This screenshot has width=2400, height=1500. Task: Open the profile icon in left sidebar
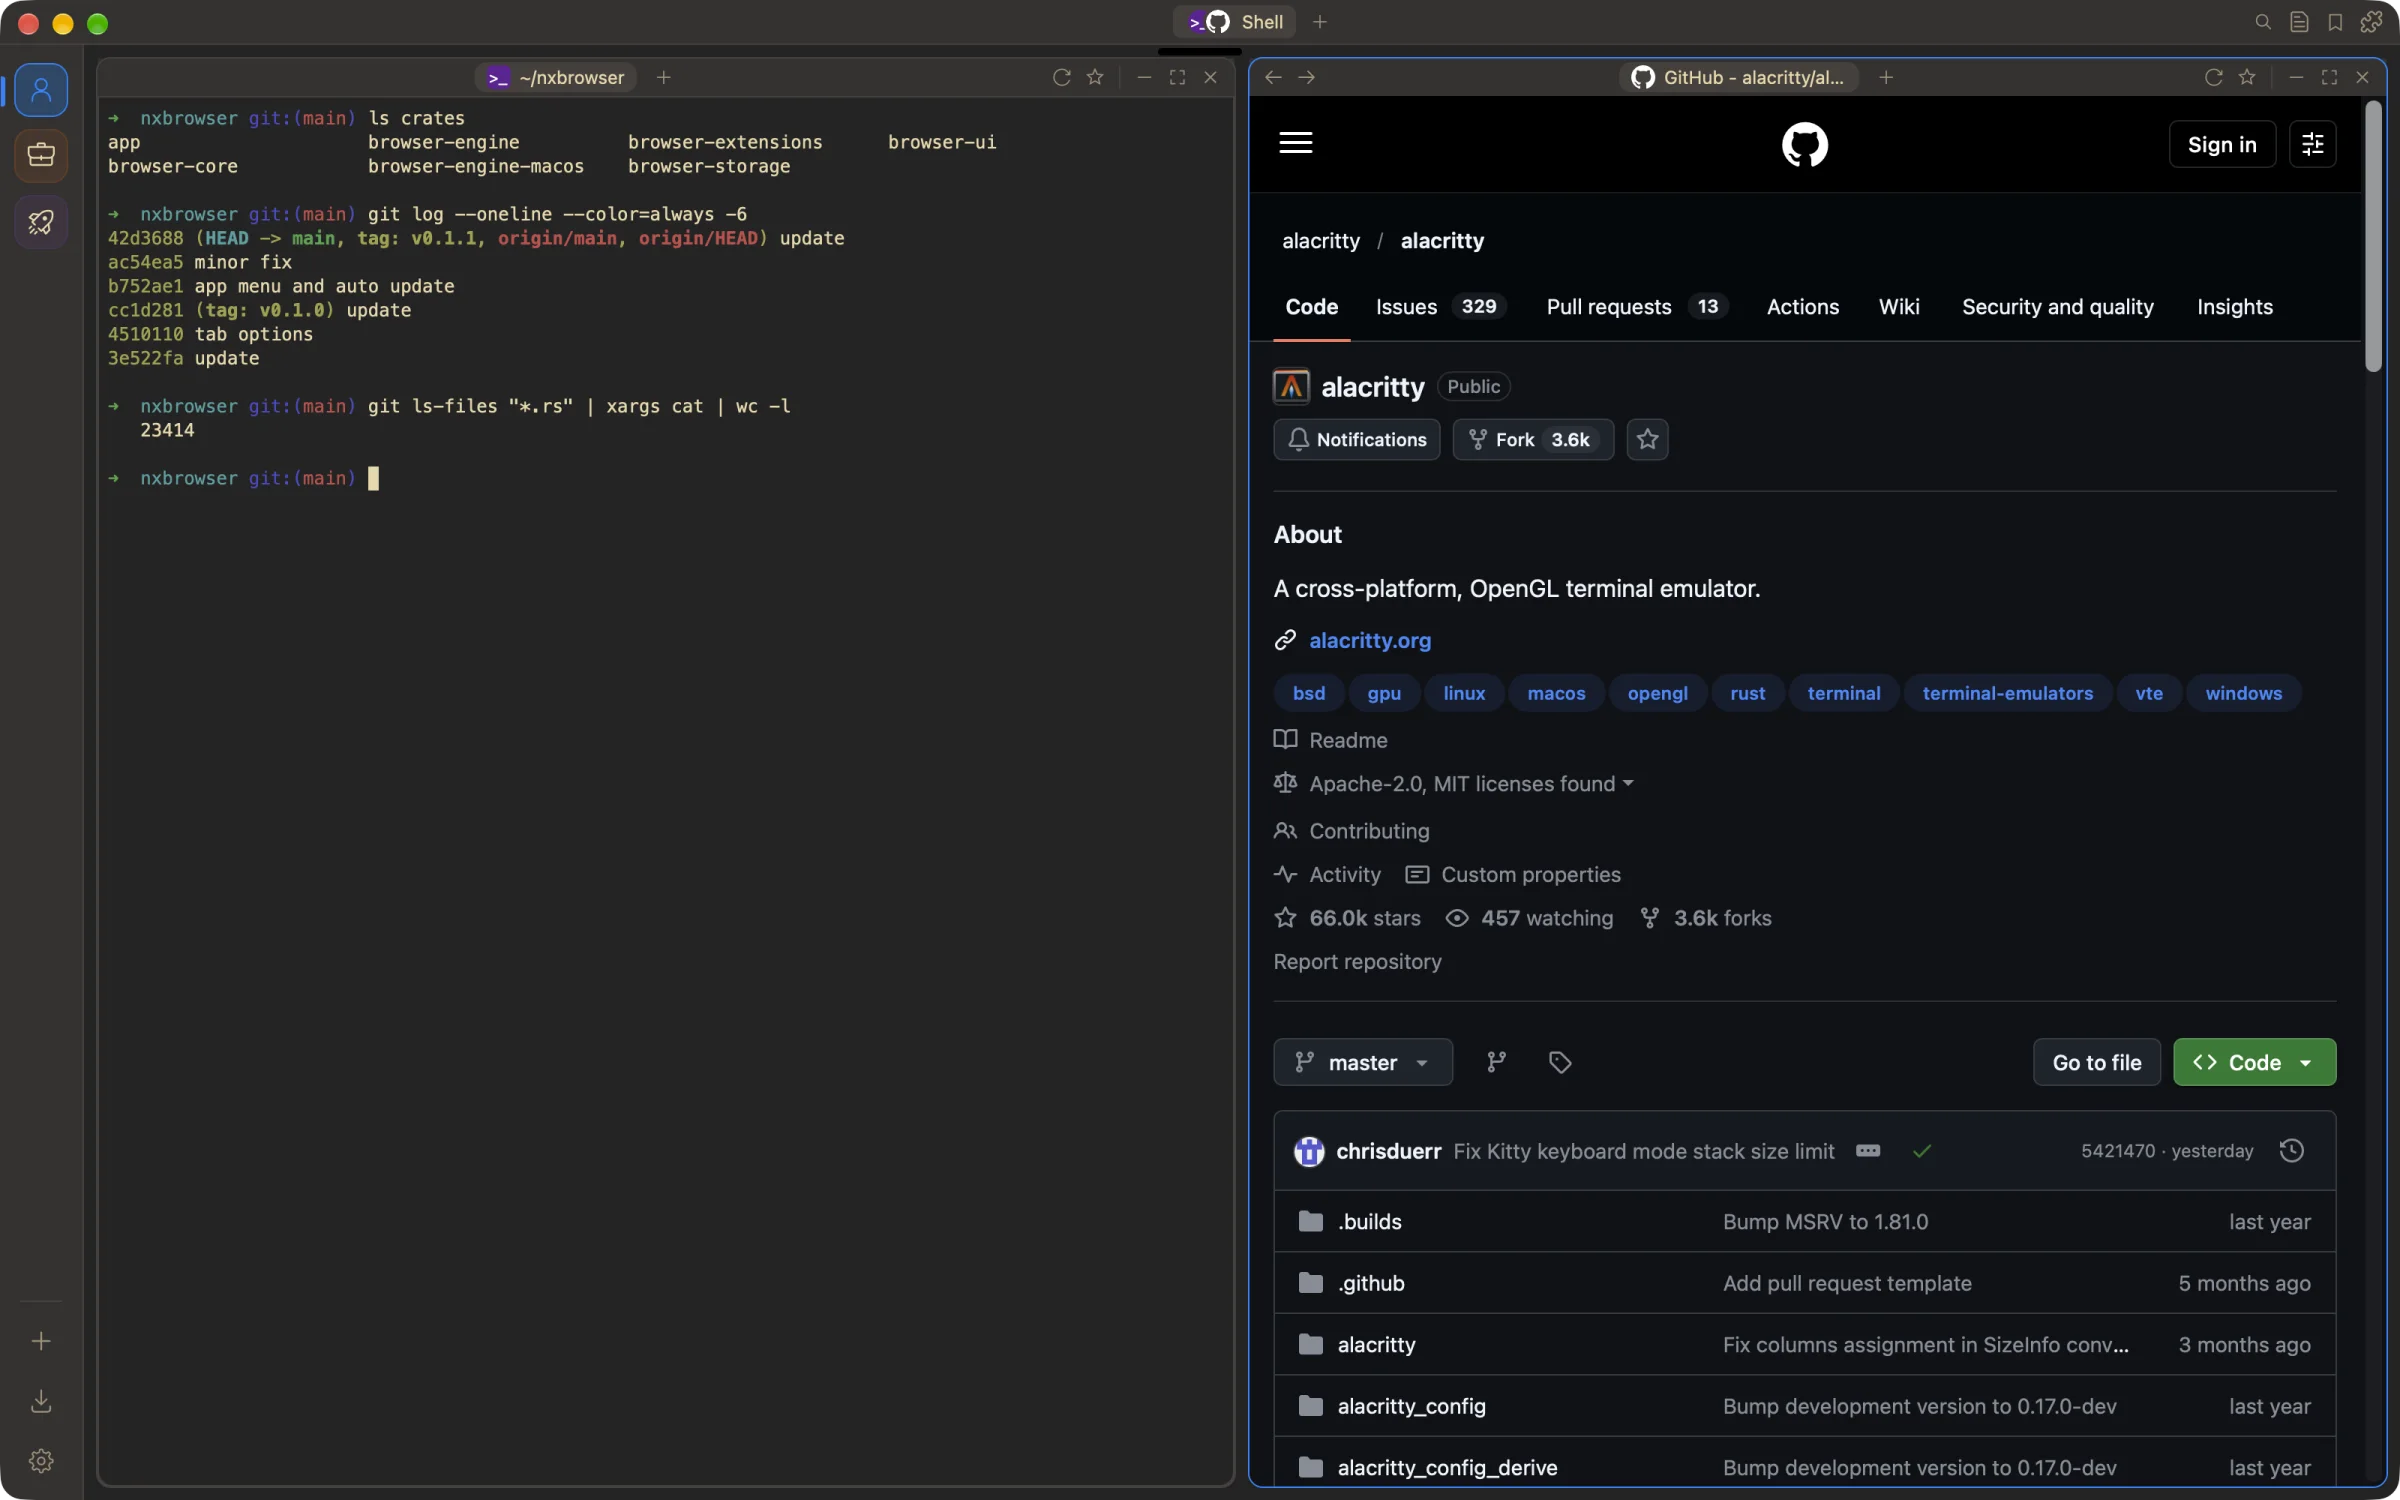click(41, 90)
